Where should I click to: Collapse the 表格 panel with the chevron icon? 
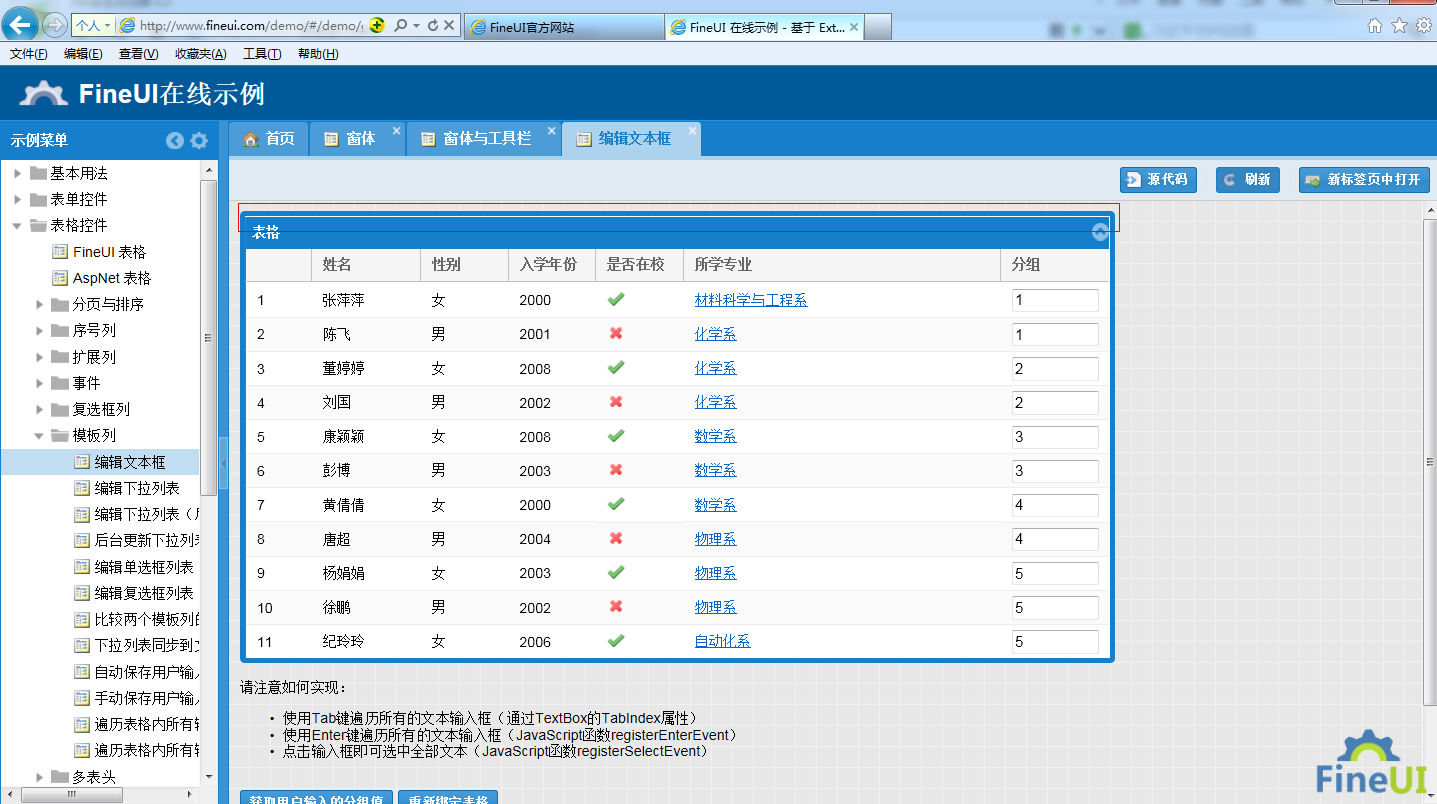pyautogui.click(x=1100, y=232)
